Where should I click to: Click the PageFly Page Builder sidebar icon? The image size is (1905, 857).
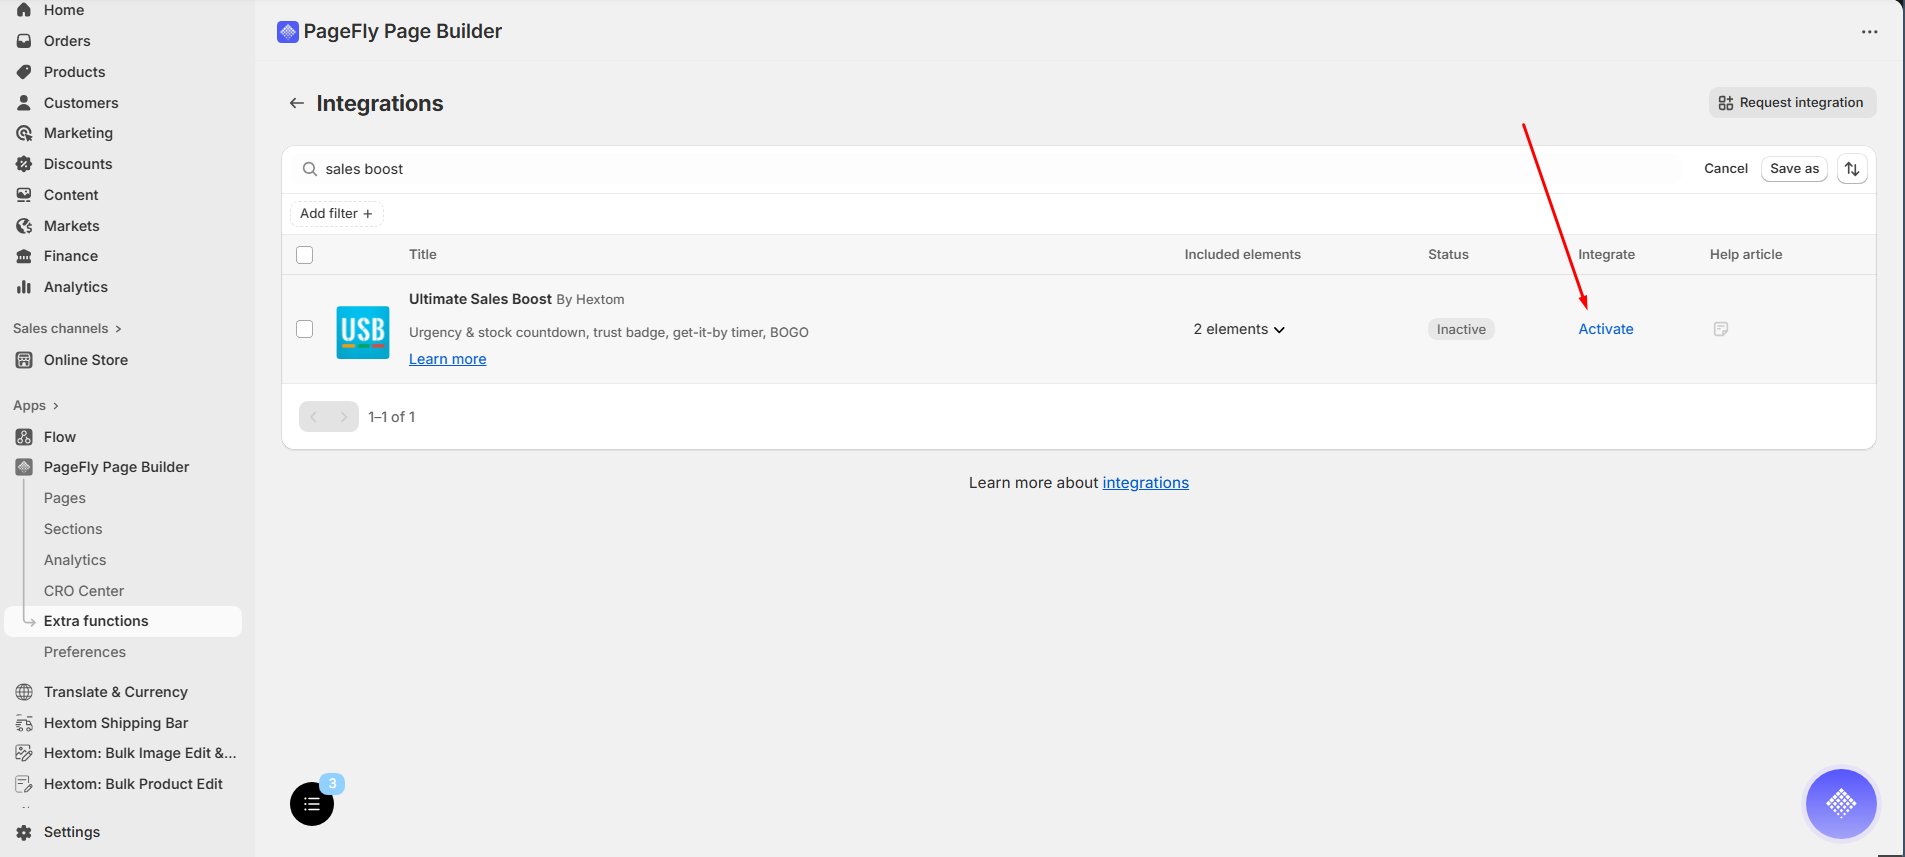tap(24, 467)
